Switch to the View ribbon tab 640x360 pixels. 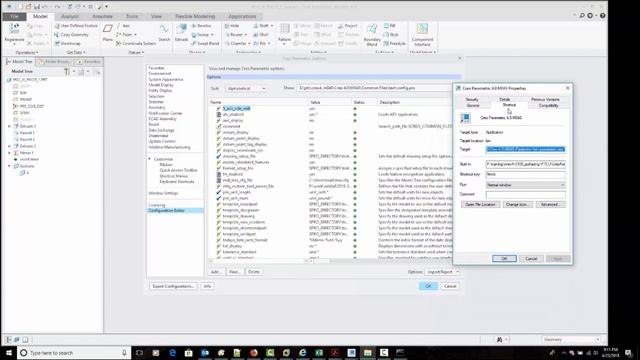click(156, 16)
